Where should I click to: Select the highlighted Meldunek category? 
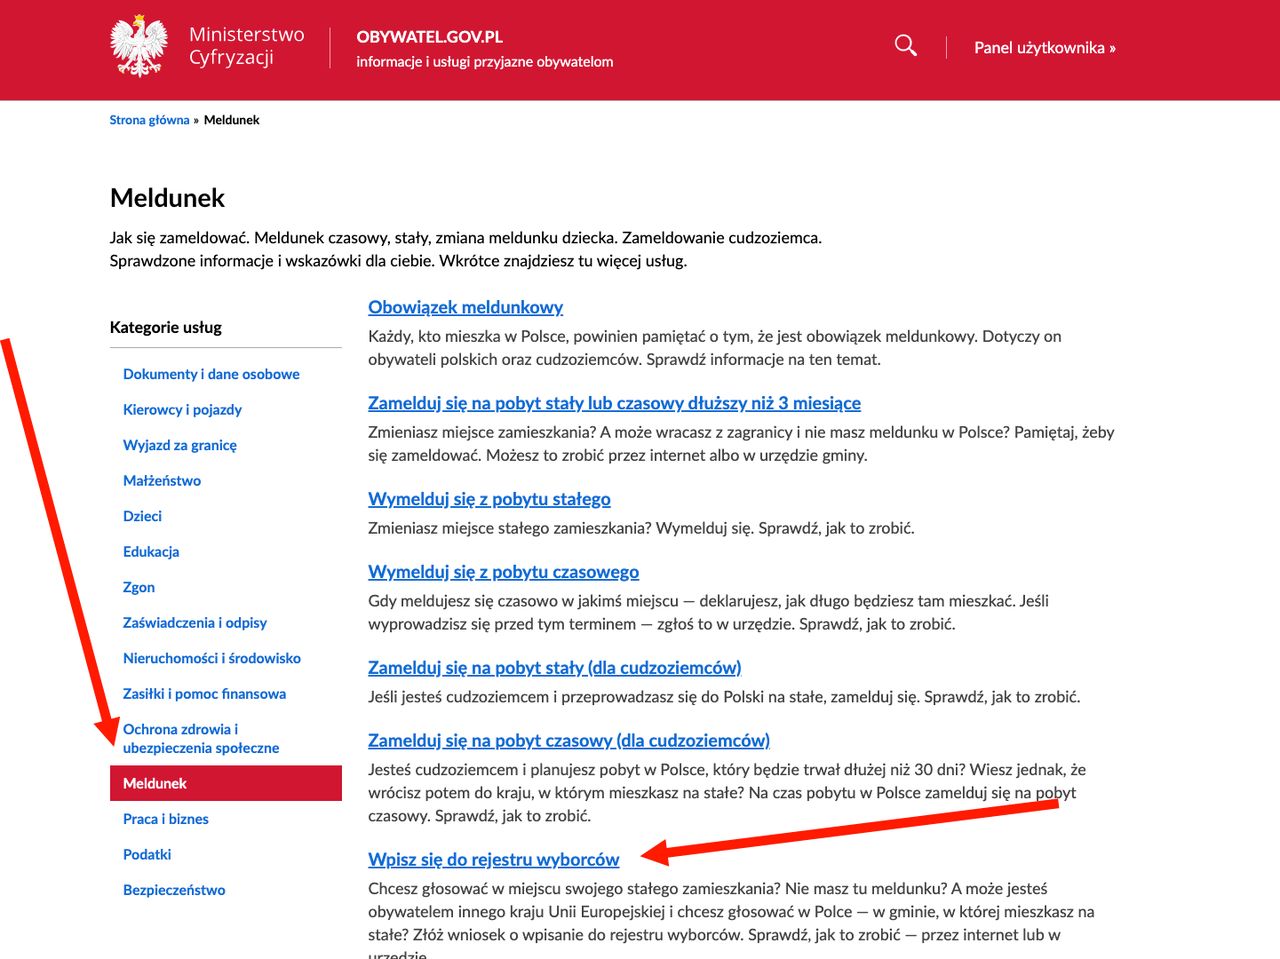pyautogui.click(x=226, y=783)
